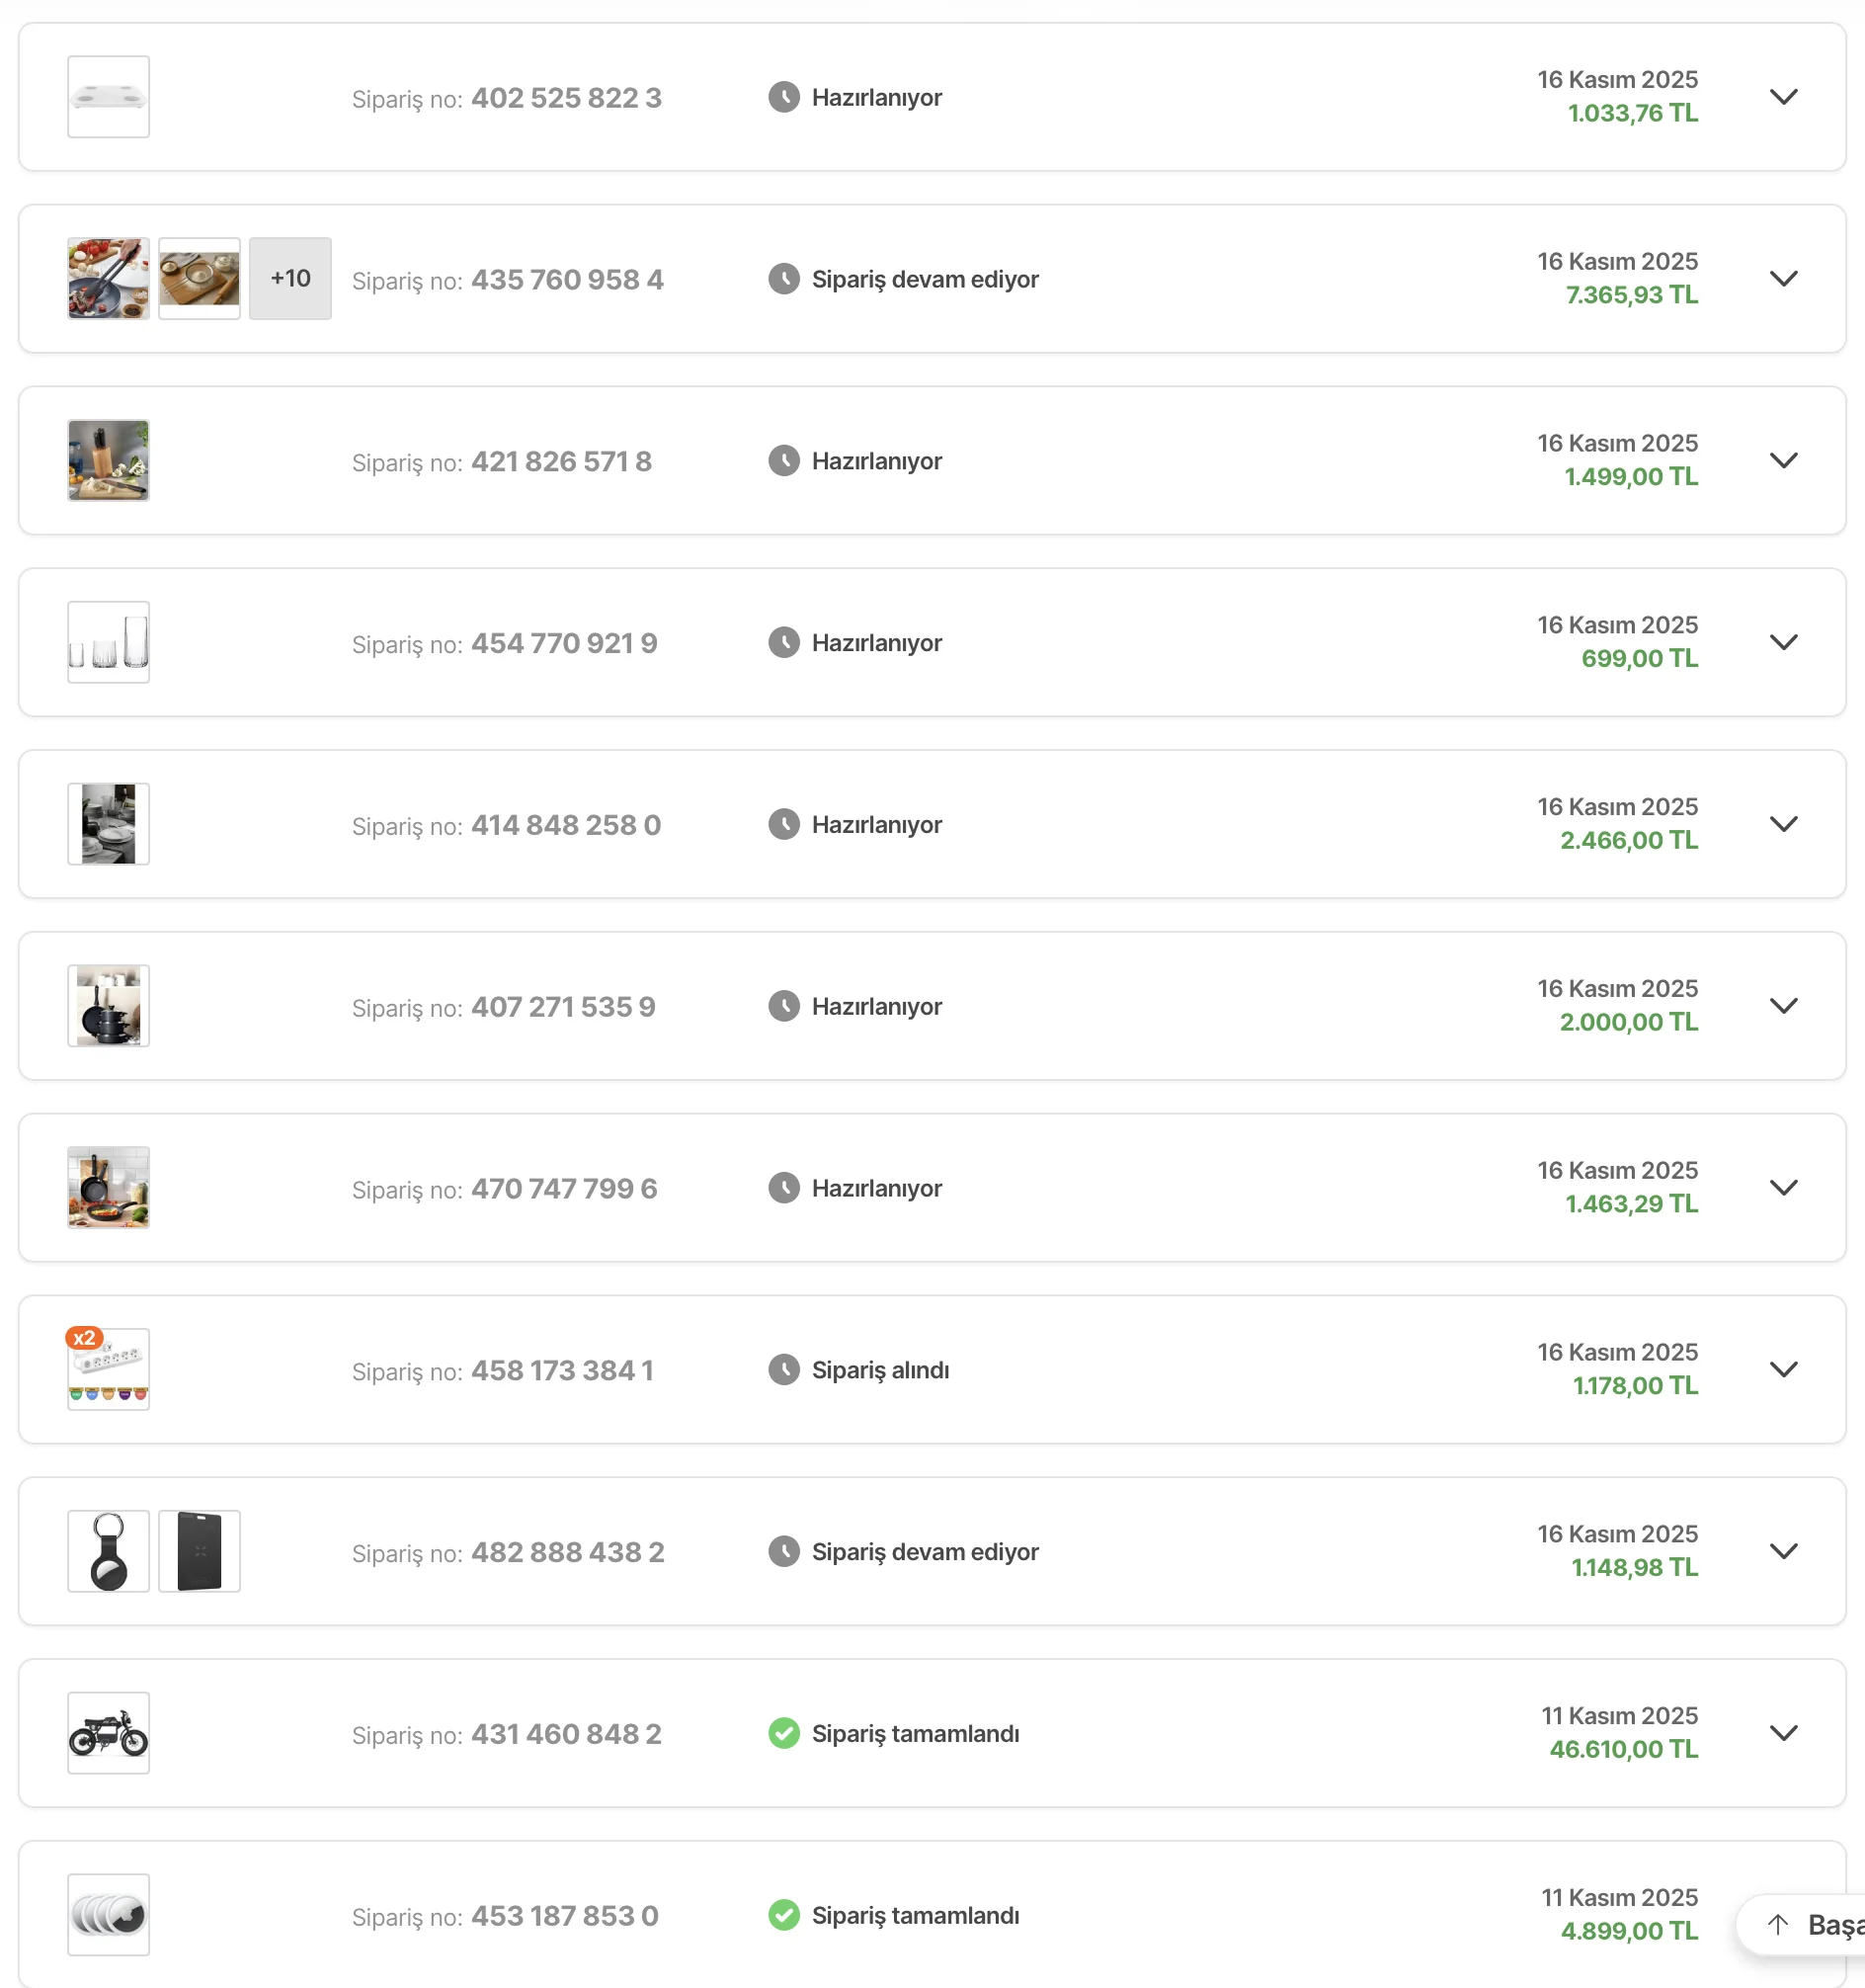Click green checkmark icon for order 453 187 853 0
The image size is (1865, 1988).
784,1915
